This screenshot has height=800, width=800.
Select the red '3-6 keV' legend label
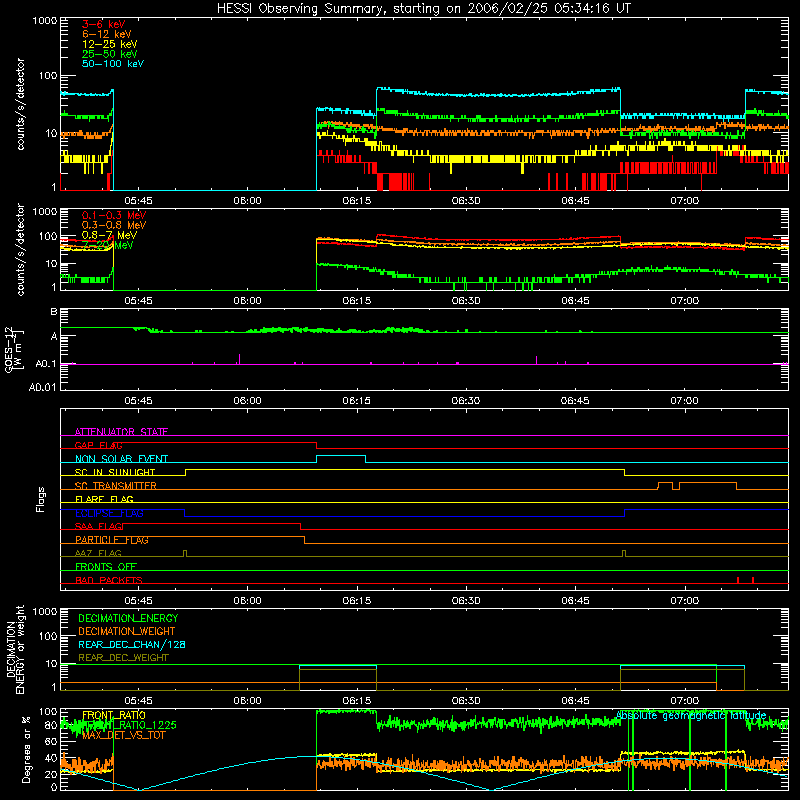click(x=104, y=24)
